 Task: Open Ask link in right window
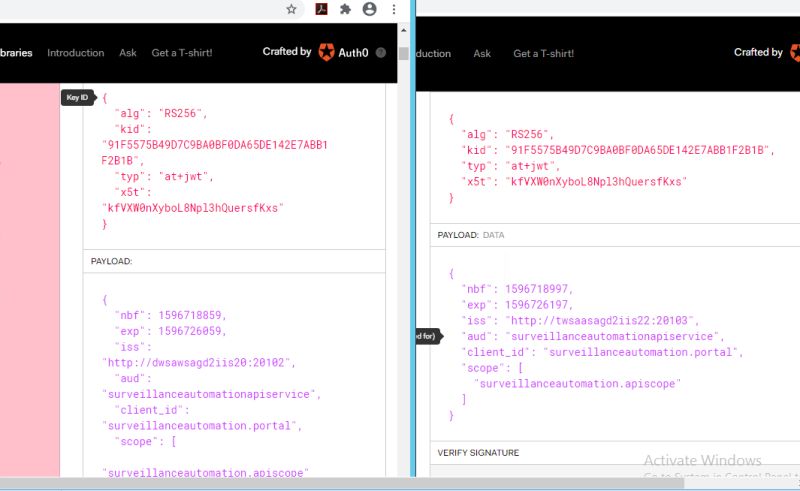point(482,53)
